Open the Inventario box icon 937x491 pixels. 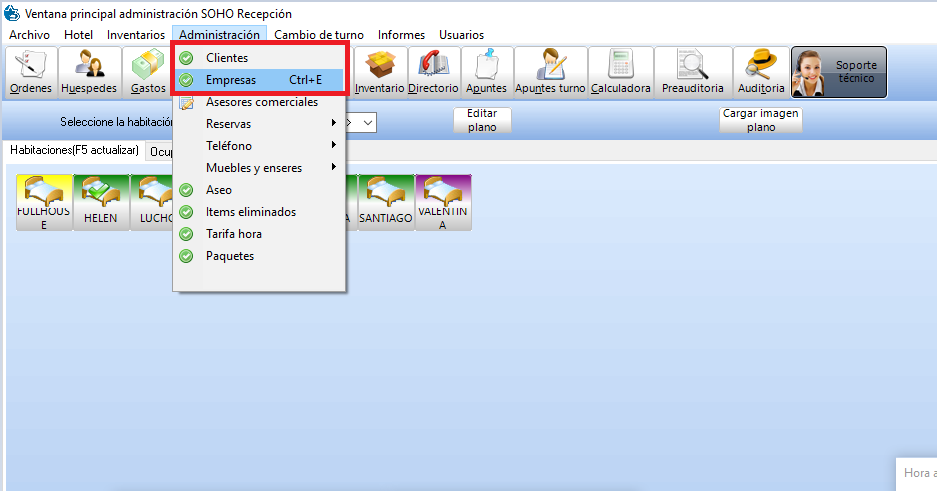379,72
